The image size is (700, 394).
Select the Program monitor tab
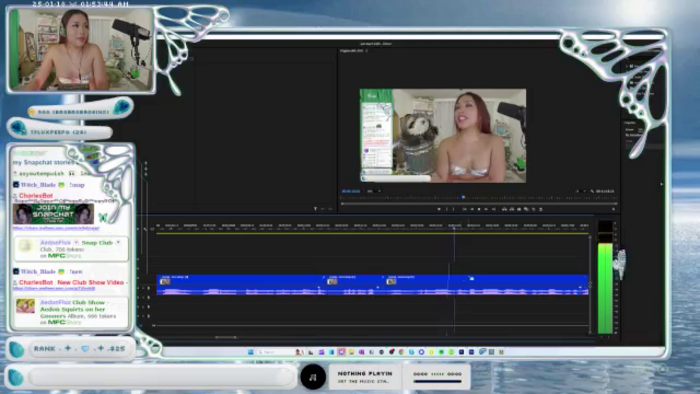(354, 51)
